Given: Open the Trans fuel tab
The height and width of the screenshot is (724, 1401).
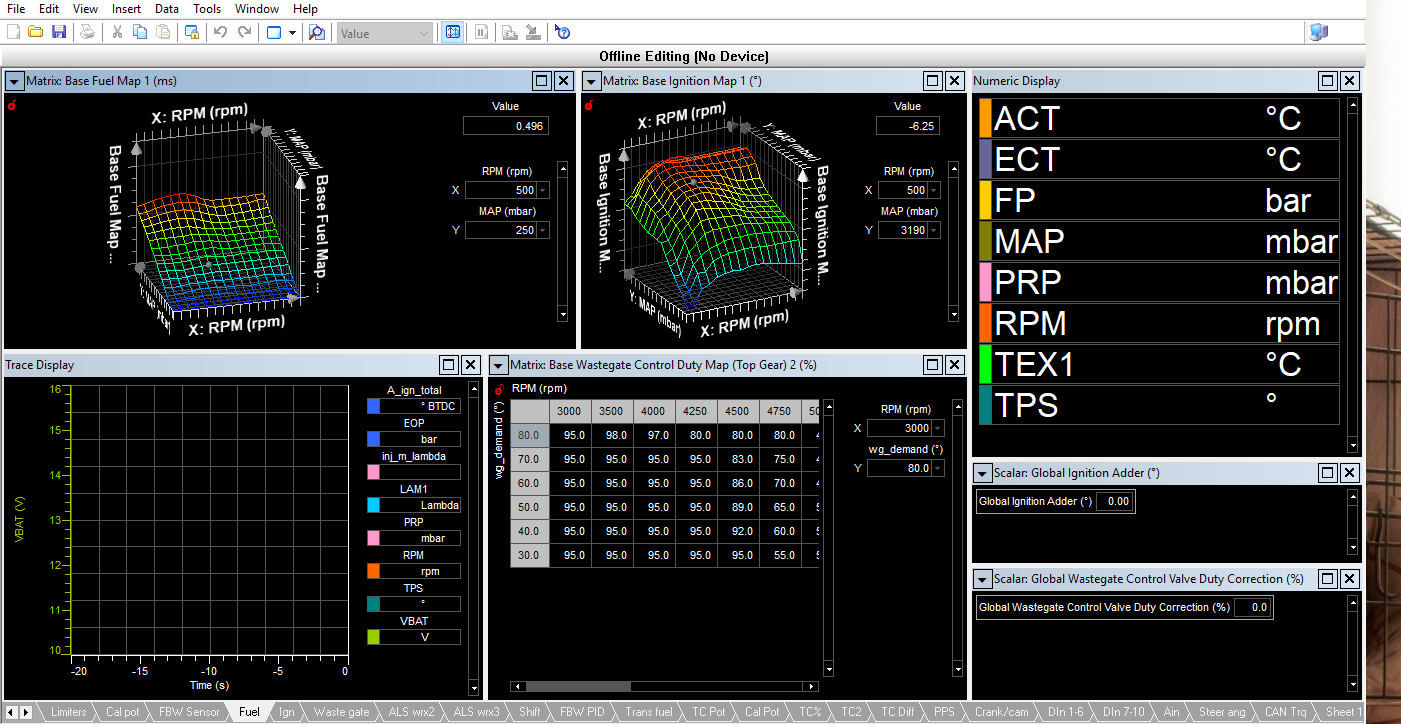Looking at the screenshot, I should click(x=649, y=712).
